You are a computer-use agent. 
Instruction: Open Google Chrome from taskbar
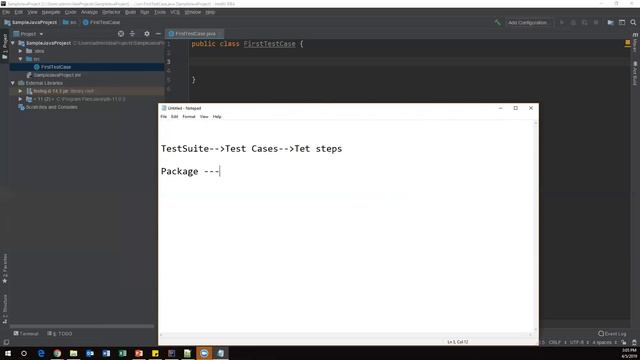57,353
